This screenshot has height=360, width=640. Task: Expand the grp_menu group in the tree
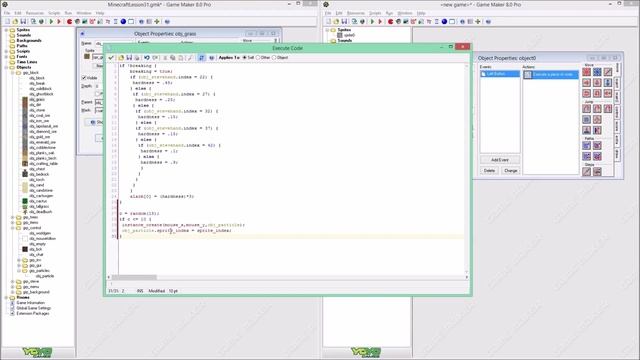coord(13,287)
